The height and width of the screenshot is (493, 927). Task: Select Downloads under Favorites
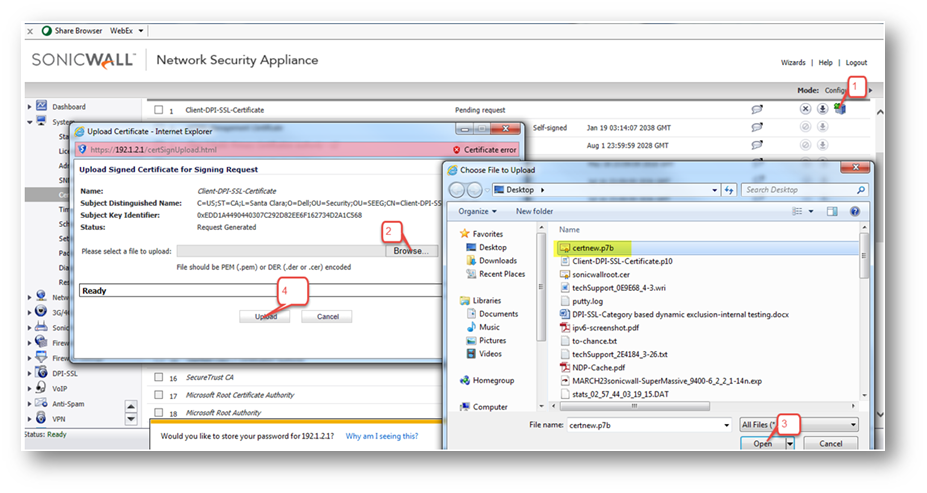[x=492, y=260]
